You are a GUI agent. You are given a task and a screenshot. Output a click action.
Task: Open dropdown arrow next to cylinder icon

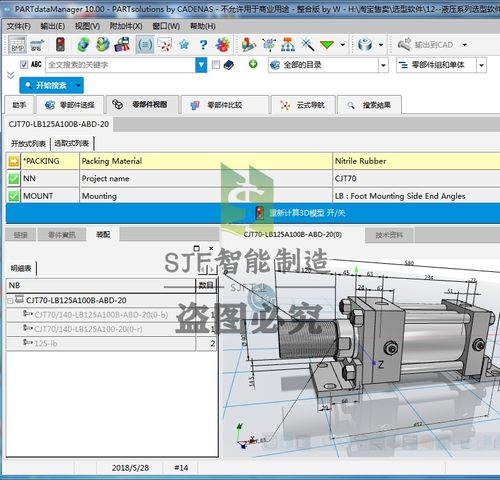pos(381,45)
